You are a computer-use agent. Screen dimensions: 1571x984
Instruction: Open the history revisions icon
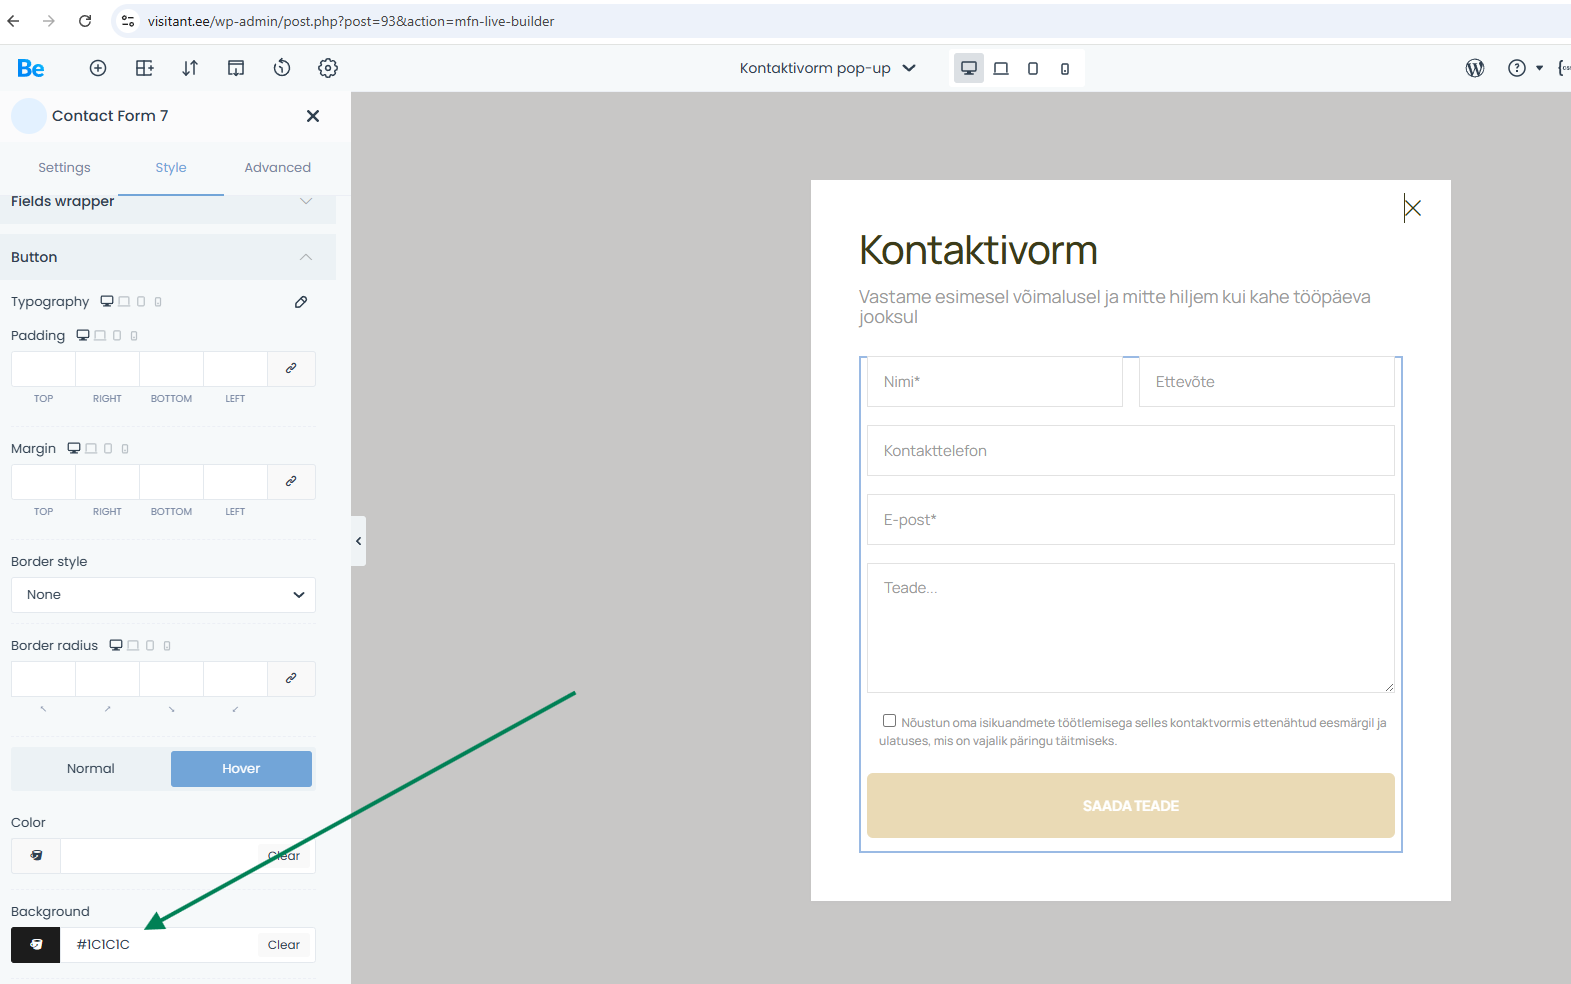(x=282, y=68)
